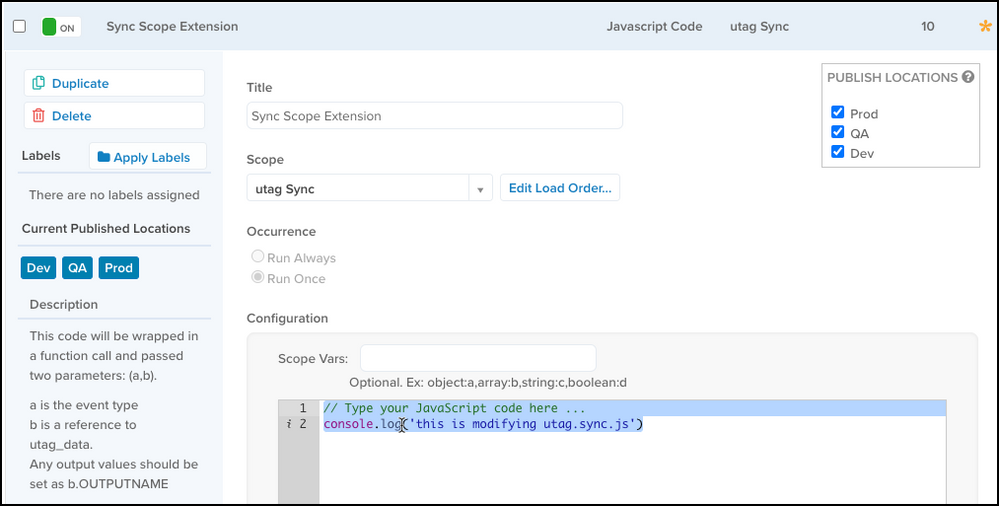The image size is (999, 506).
Task: Click the Duplicate copy icon
Action: pos(39,84)
